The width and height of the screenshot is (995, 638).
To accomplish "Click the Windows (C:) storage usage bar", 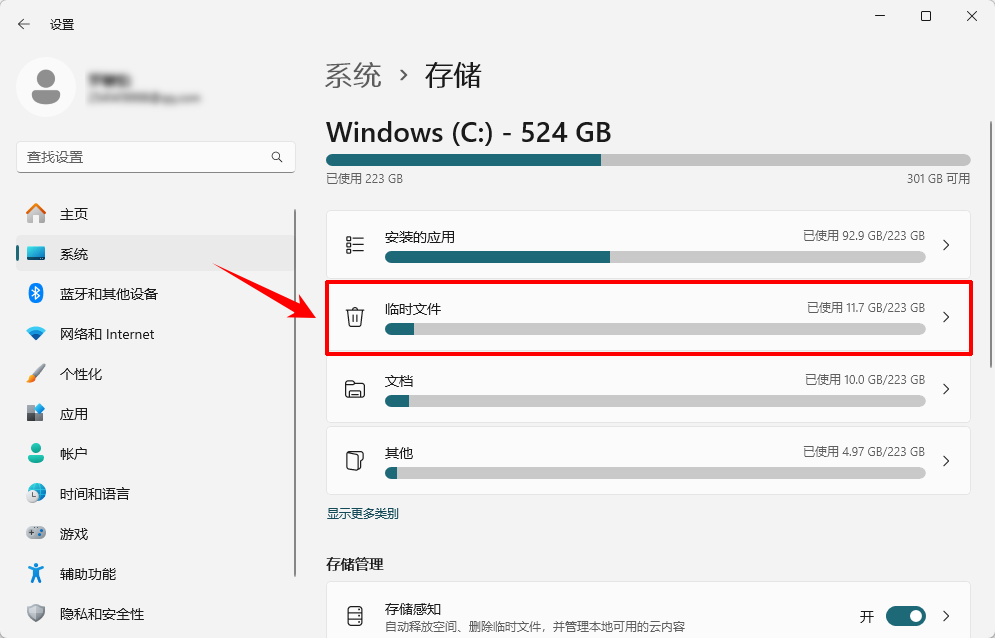I will click(648, 160).
